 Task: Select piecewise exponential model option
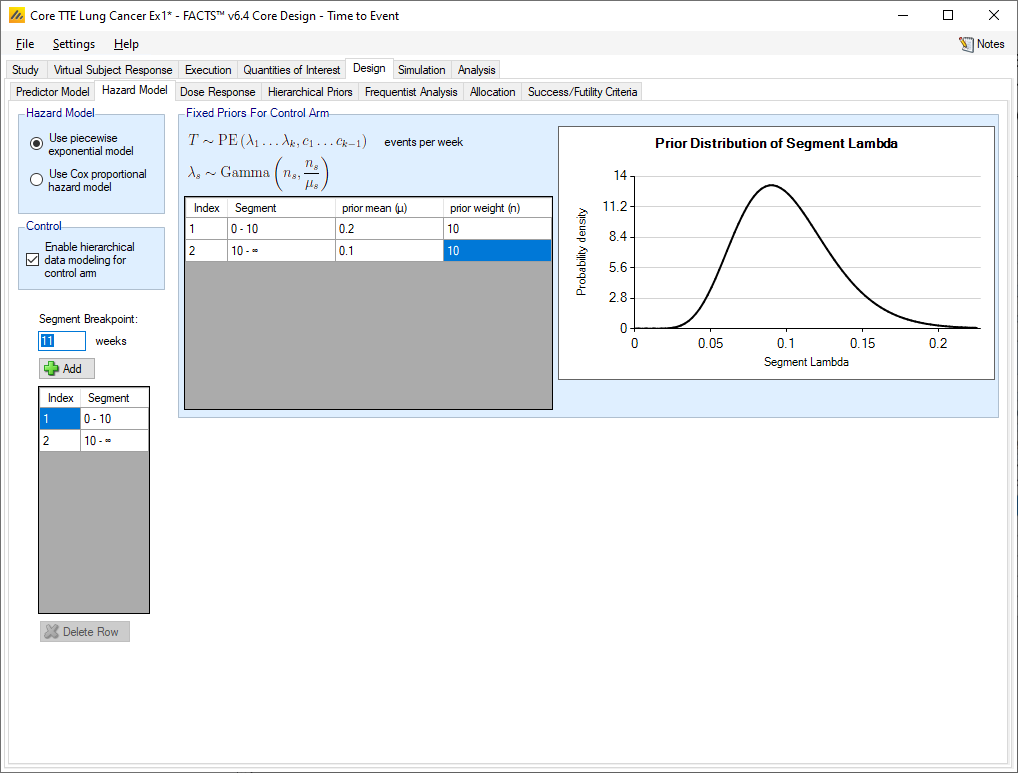[x=37, y=144]
